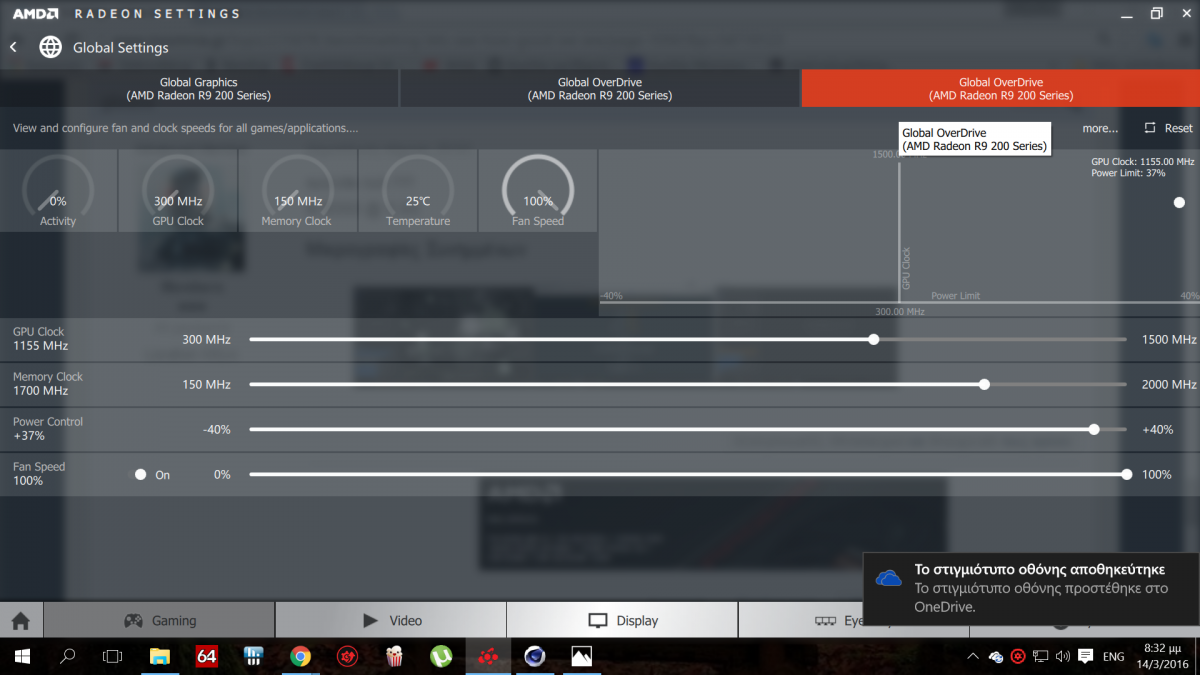Viewport: 1200px width, 675px height.
Task: Open the AIDA64 taskbar icon
Action: click(x=207, y=657)
